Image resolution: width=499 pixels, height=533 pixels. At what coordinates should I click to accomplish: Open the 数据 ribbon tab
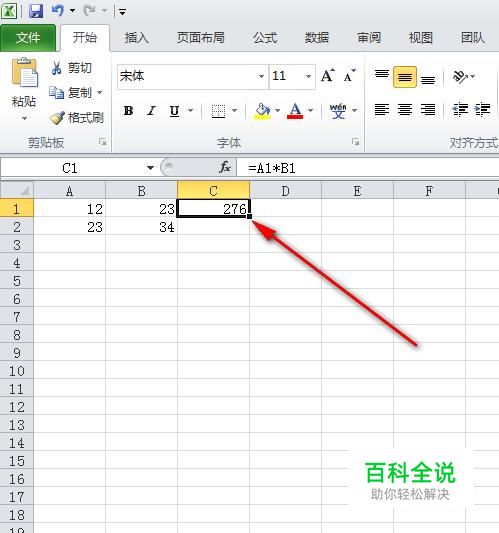tap(316, 37)
